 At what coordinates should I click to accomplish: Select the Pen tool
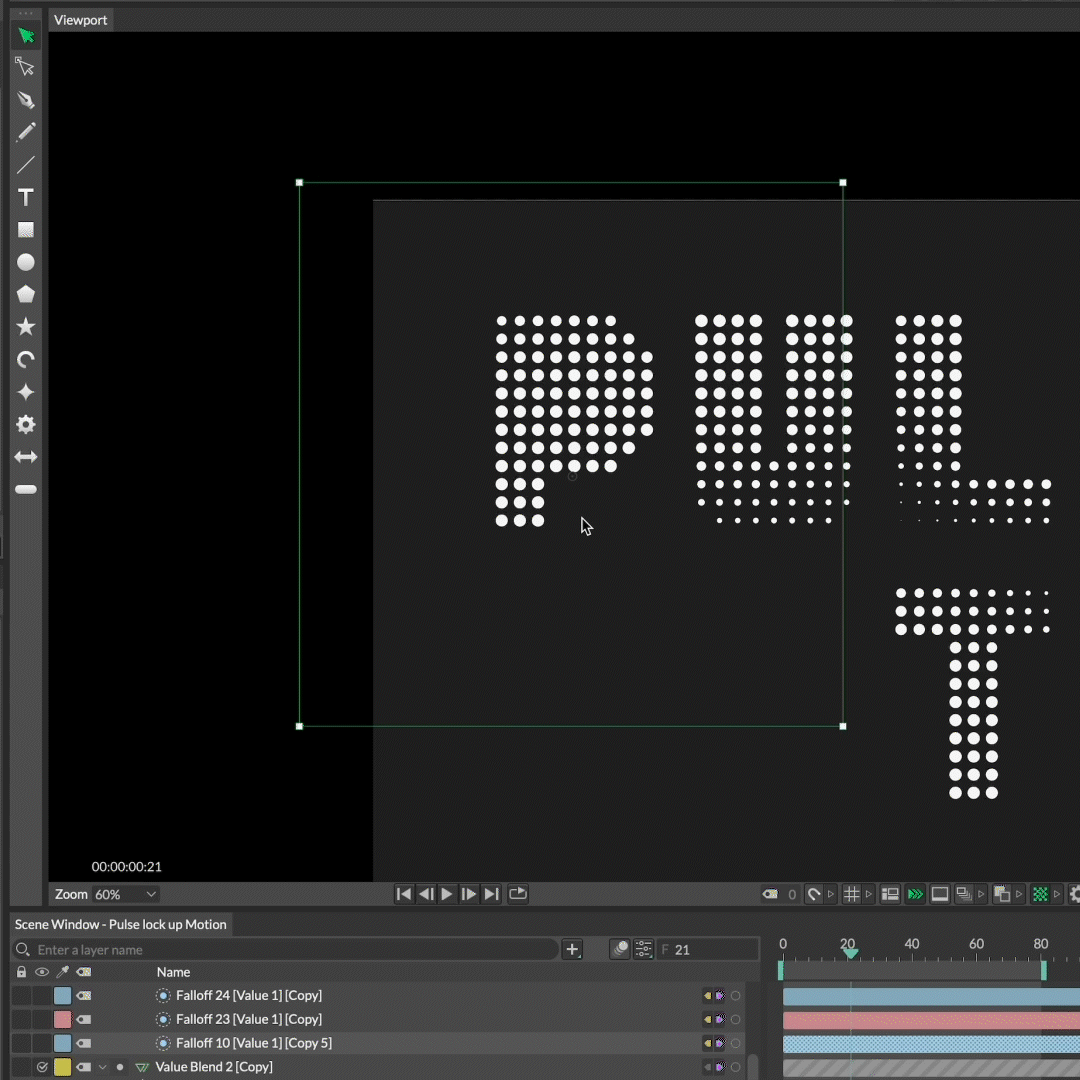pos(26,100)
